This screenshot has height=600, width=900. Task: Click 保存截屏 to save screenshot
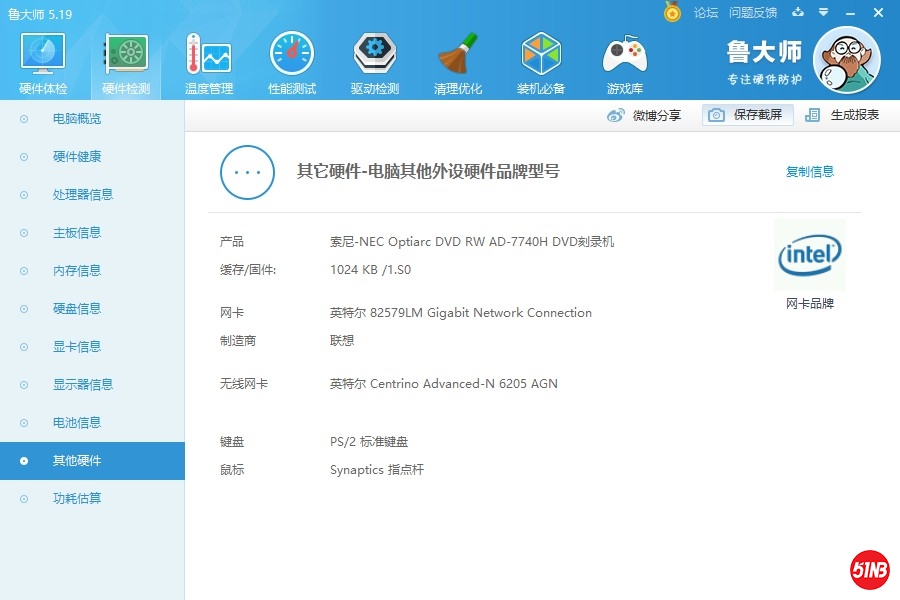pyautogui.click(x=747, y=115)
